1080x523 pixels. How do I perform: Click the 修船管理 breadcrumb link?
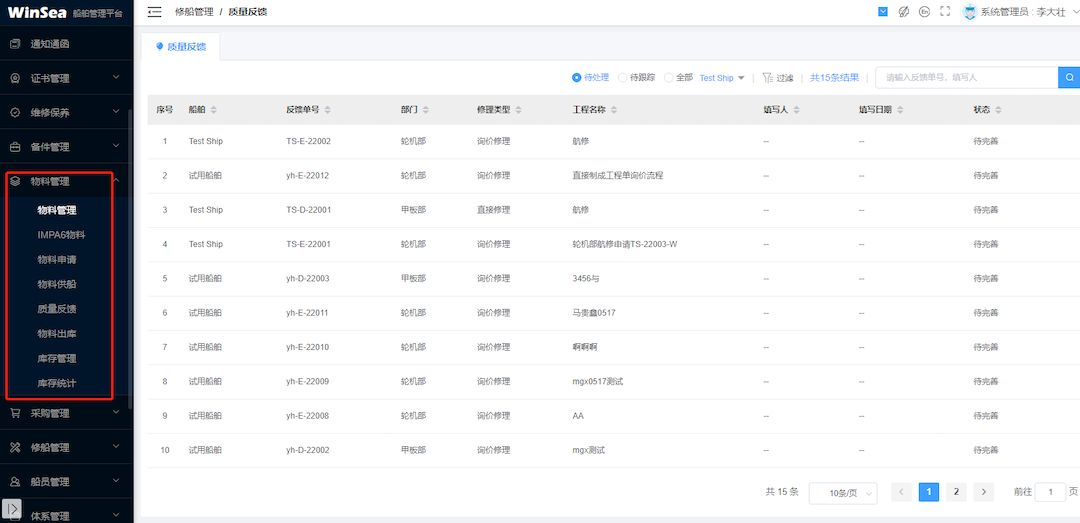(x=194, y=12)
